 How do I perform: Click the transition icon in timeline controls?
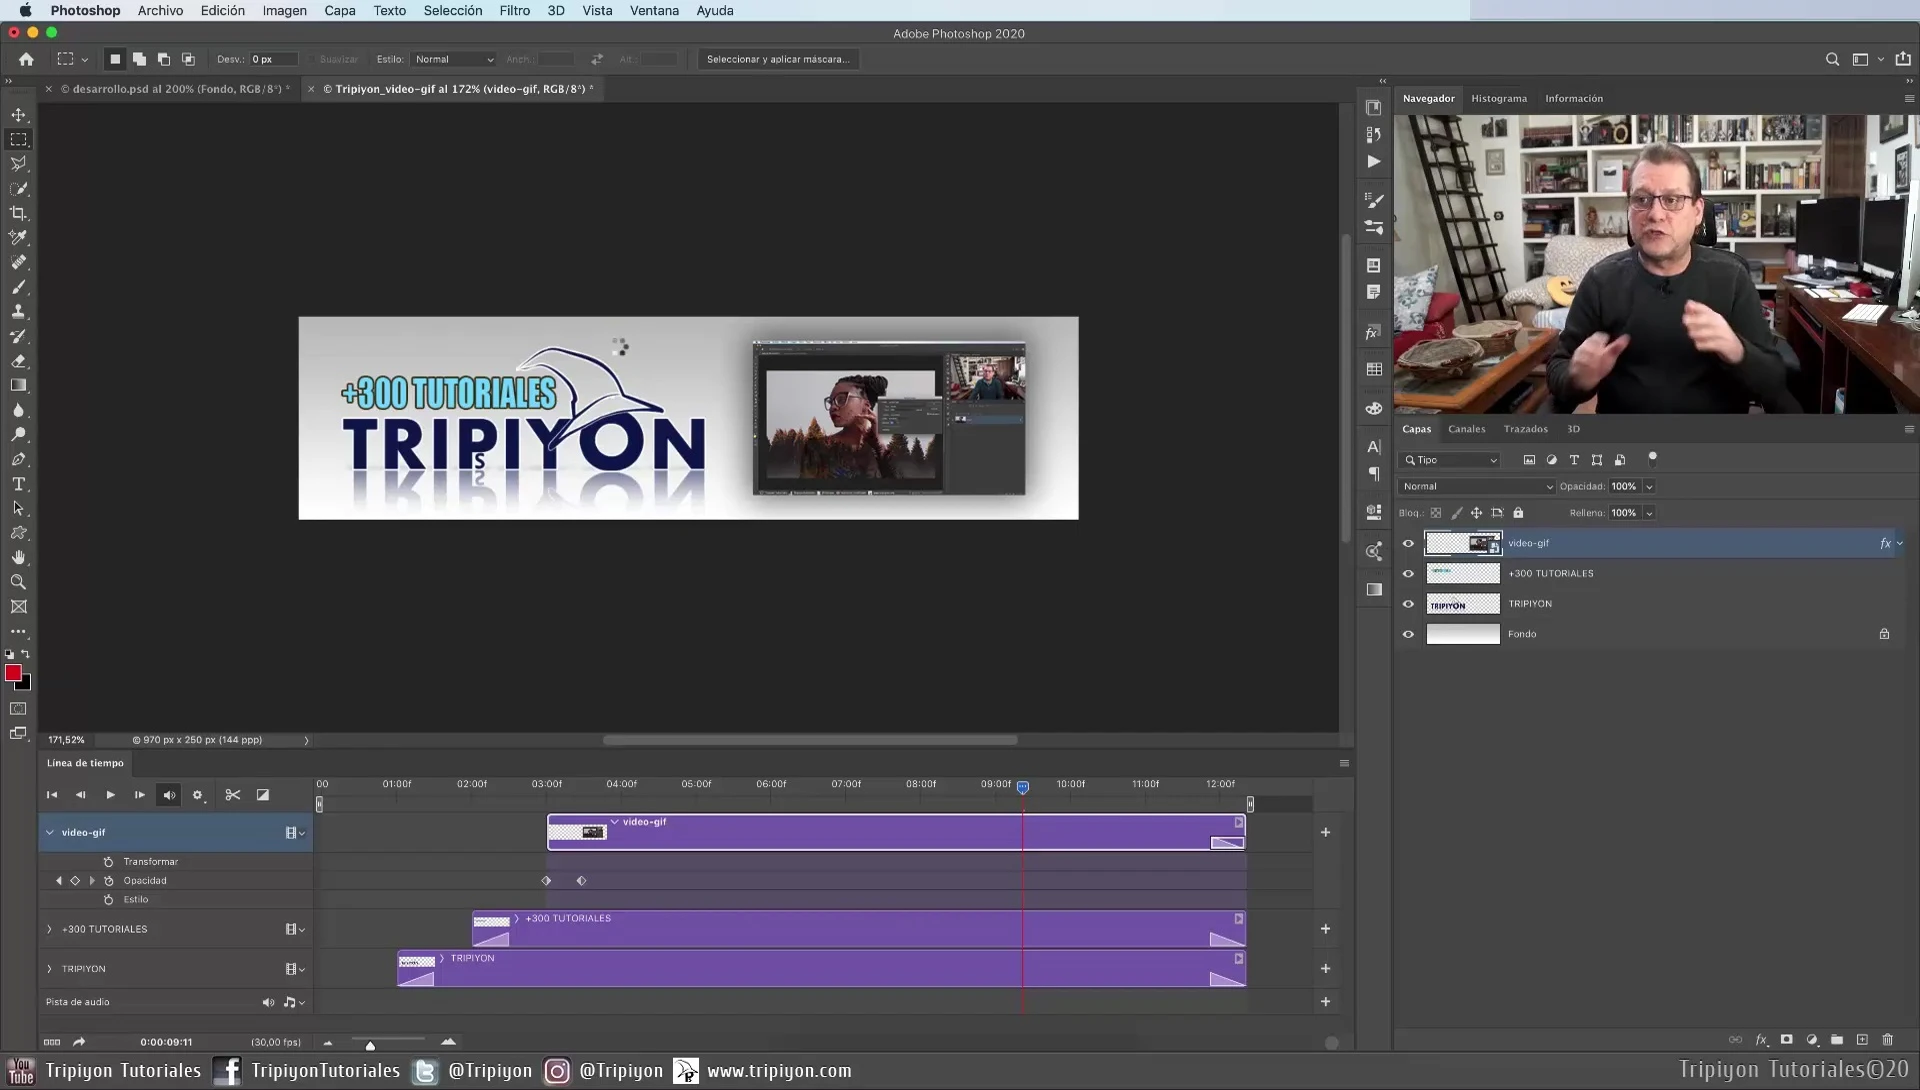click(x=263, y=795)
